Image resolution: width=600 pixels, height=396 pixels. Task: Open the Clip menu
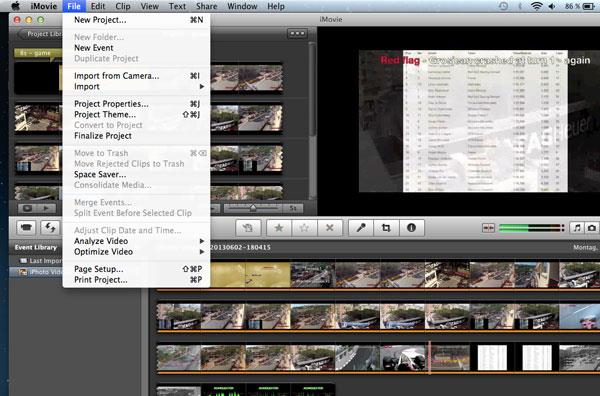pyautogui.click(x=123, y=6)
